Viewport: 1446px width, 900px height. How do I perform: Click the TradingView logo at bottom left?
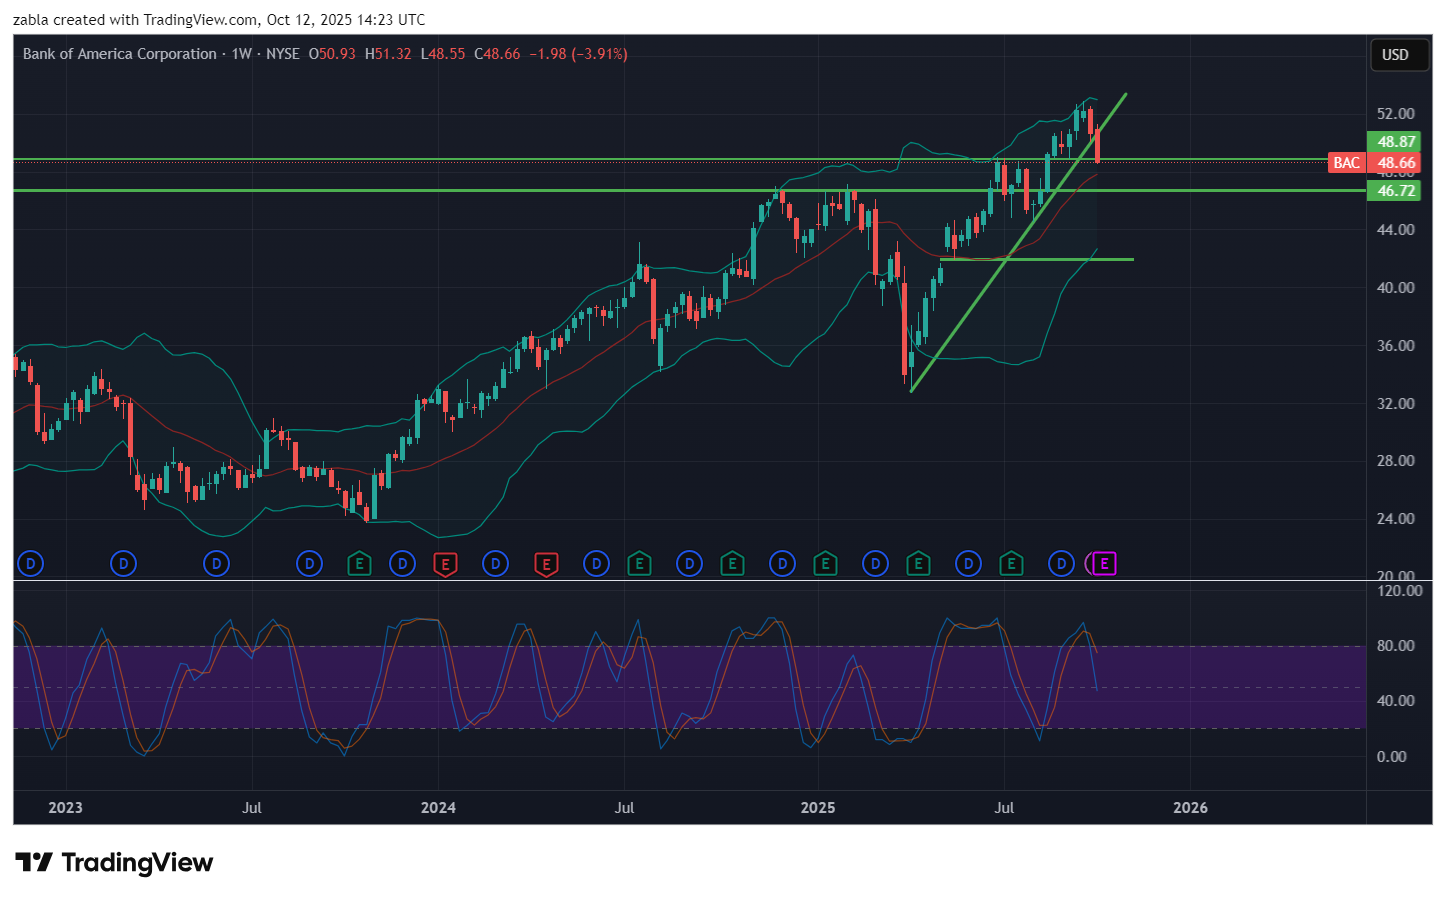tap(114, 862)
